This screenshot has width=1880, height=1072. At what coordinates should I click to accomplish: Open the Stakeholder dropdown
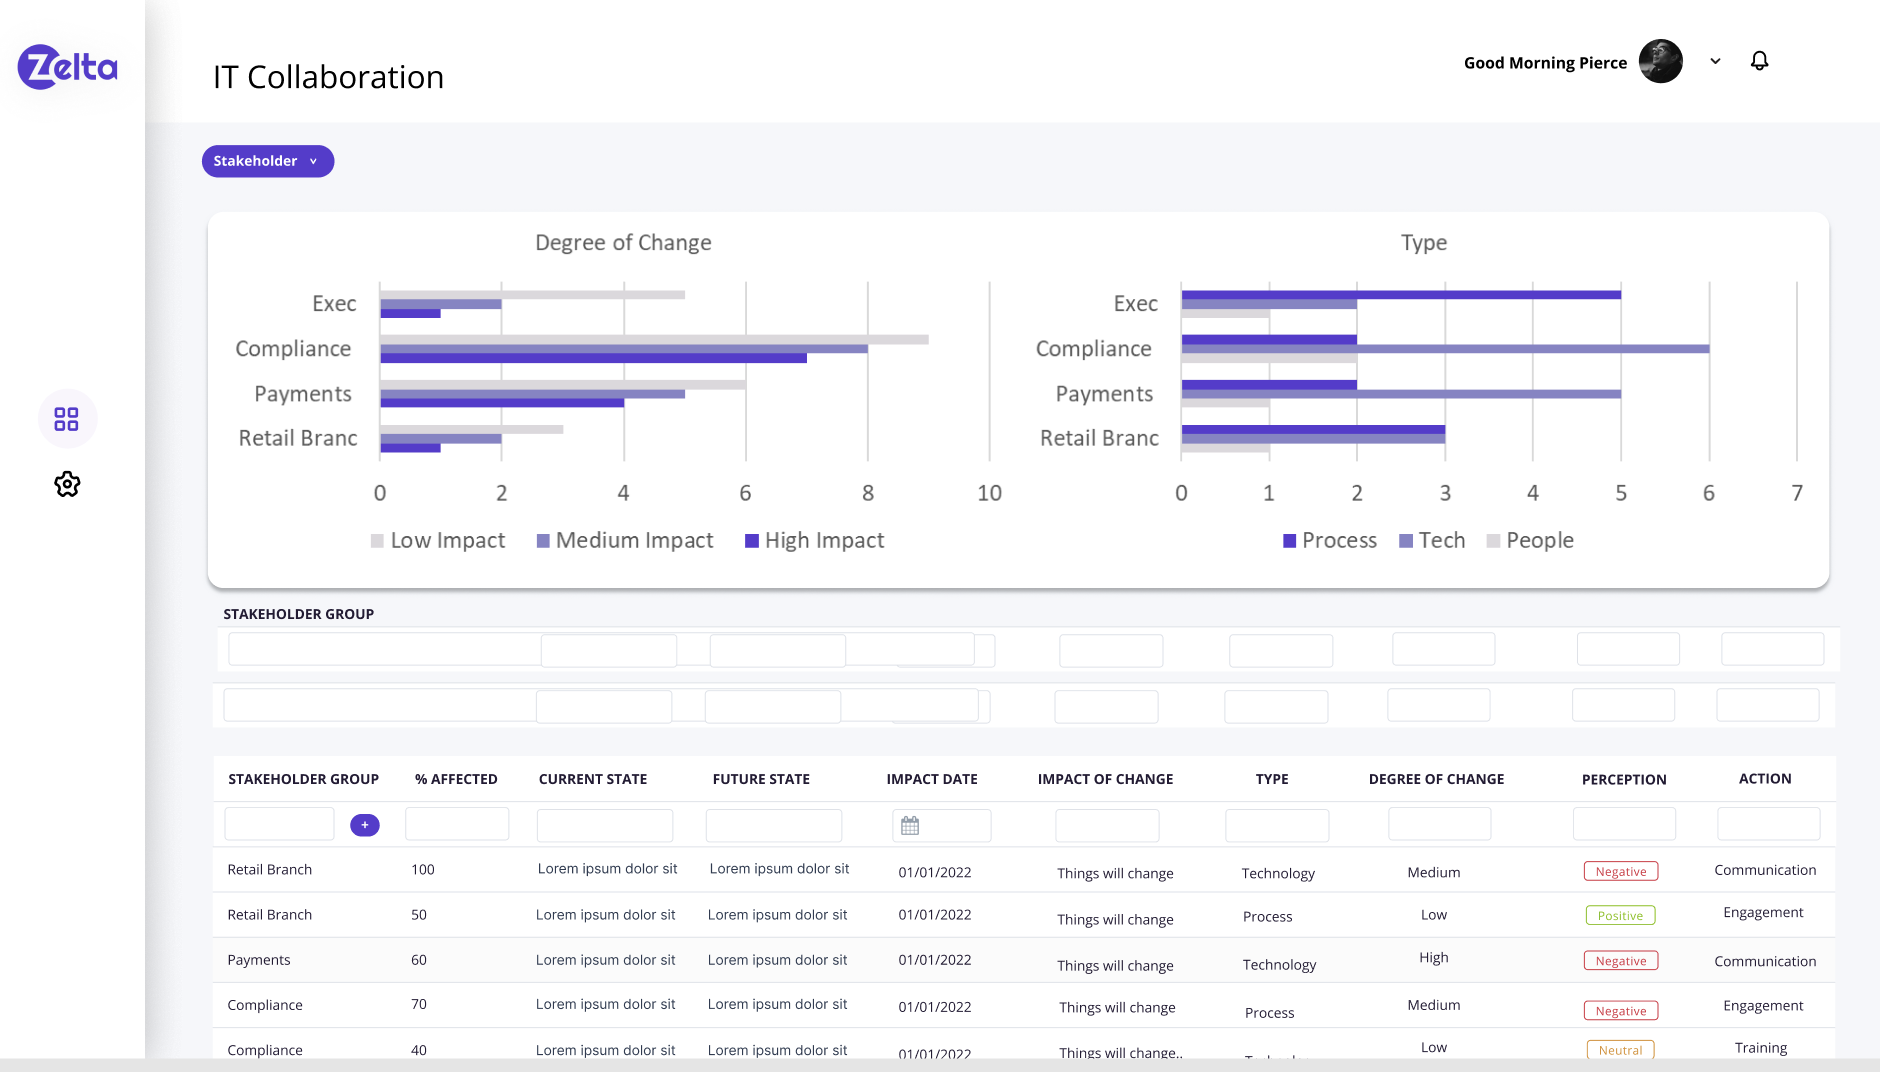pyautogui.click(x=267, y=161)
